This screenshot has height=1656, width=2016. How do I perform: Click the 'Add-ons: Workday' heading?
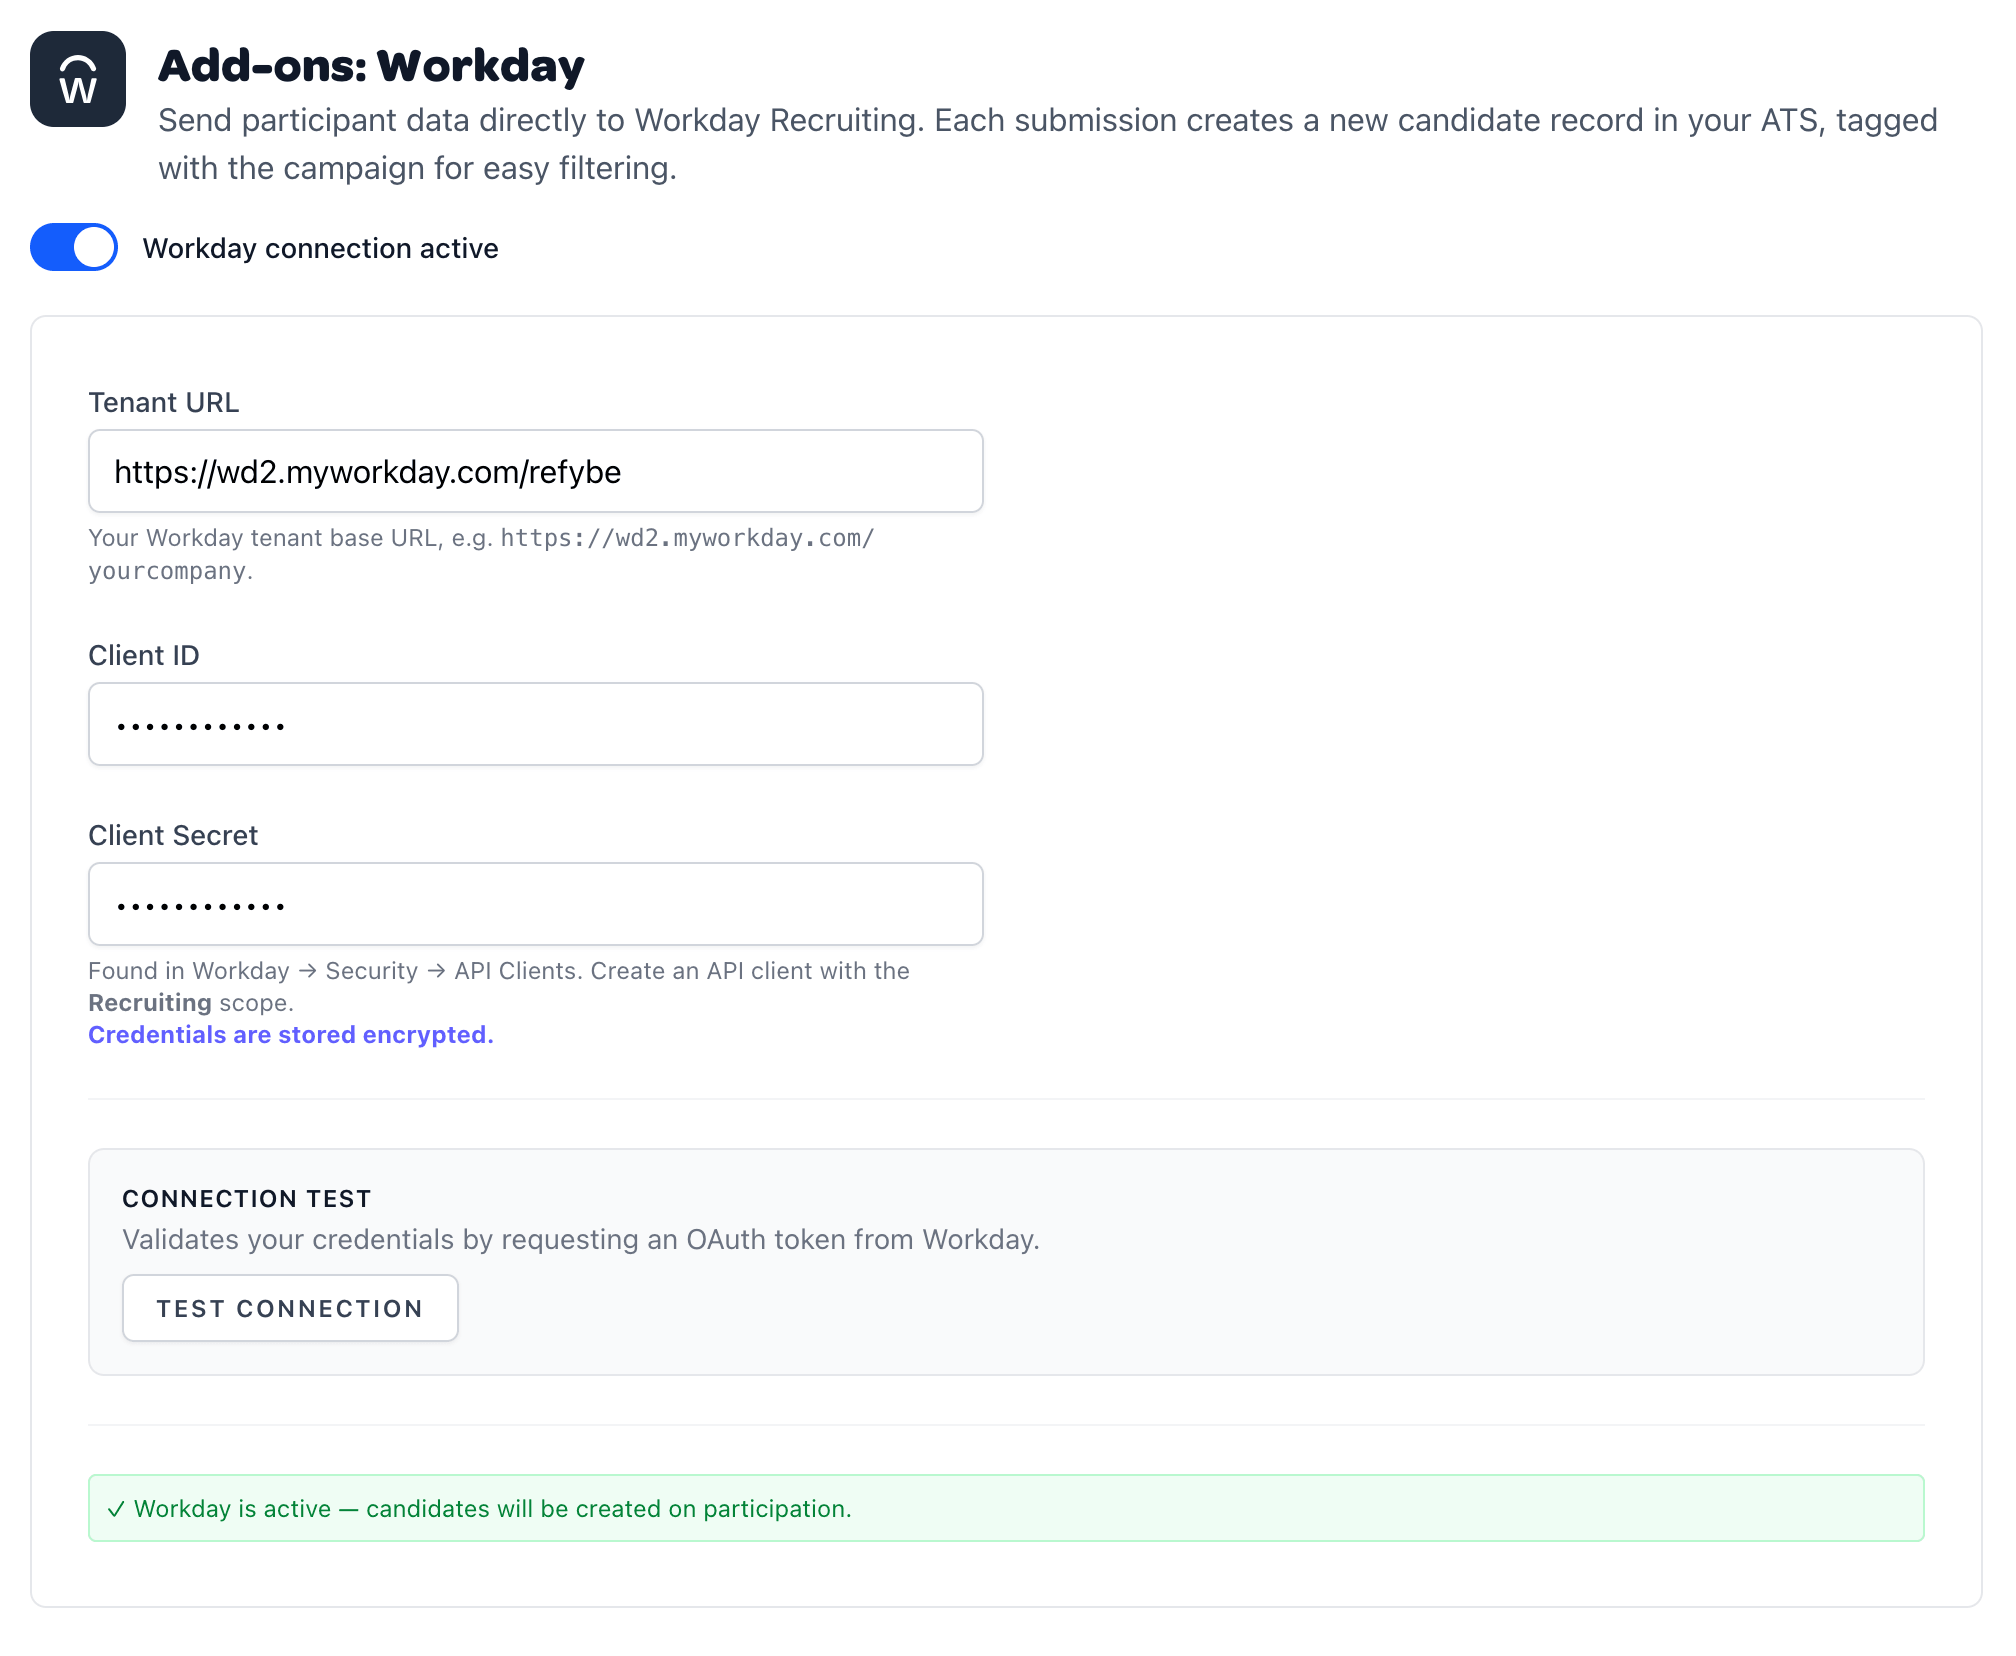coord(371,66)
